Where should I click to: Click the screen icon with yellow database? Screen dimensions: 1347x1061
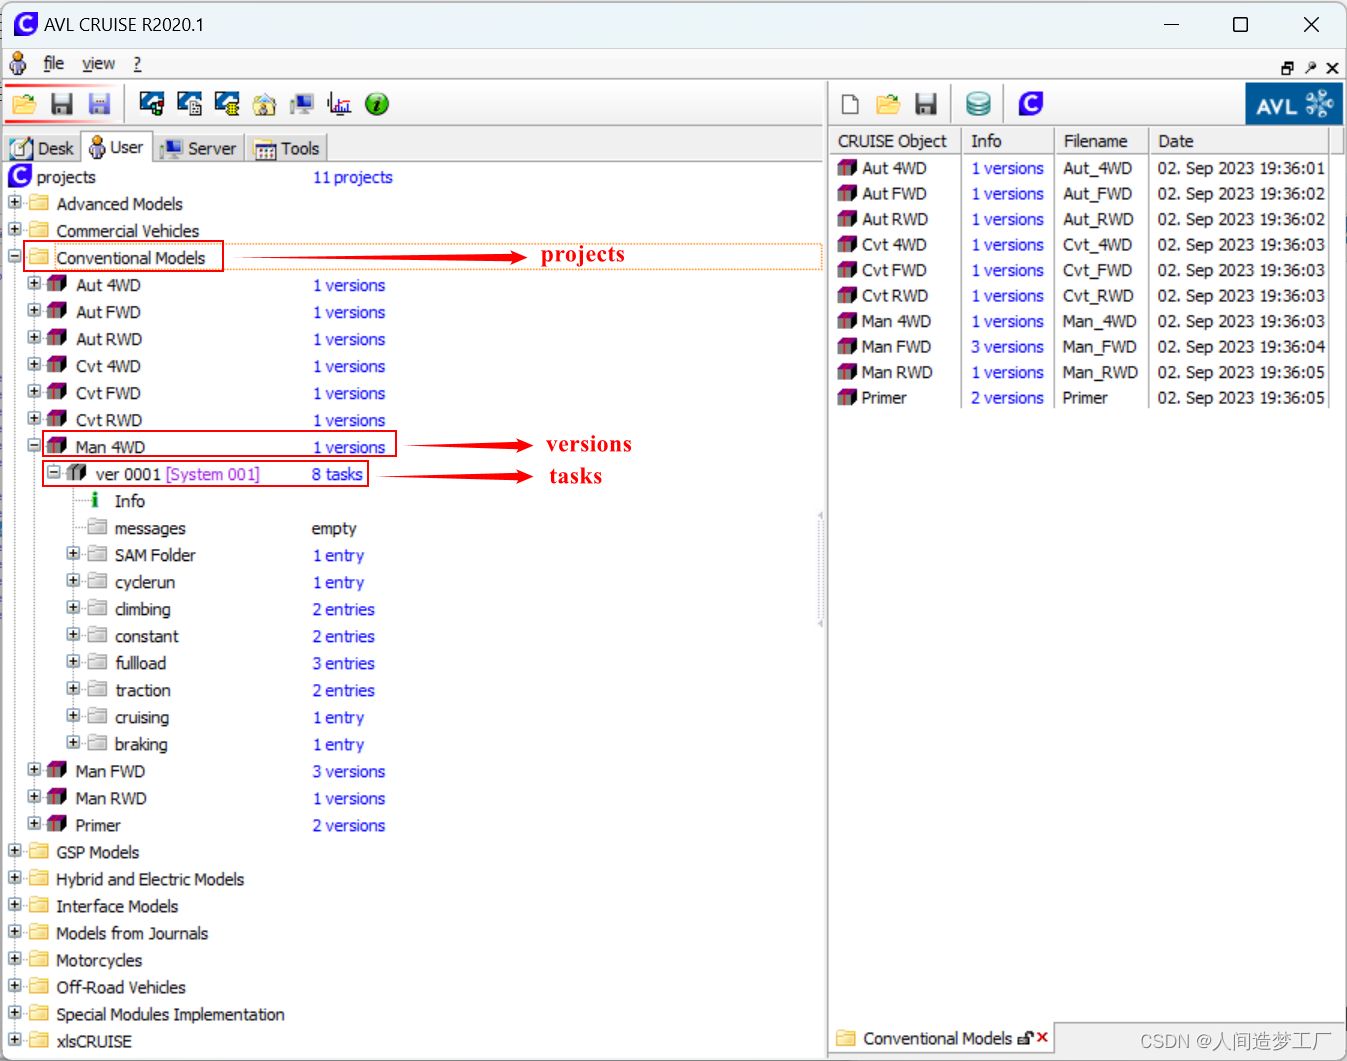point(227,103)
